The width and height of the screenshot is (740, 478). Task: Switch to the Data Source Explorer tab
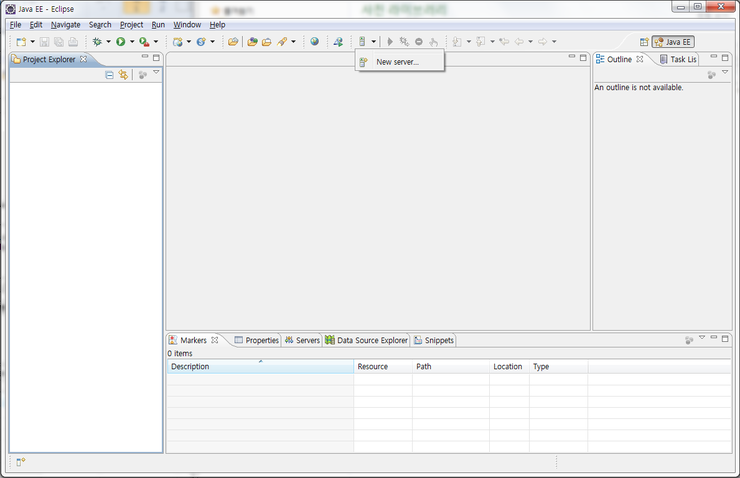pyautogui.click(x=366, y=340)
